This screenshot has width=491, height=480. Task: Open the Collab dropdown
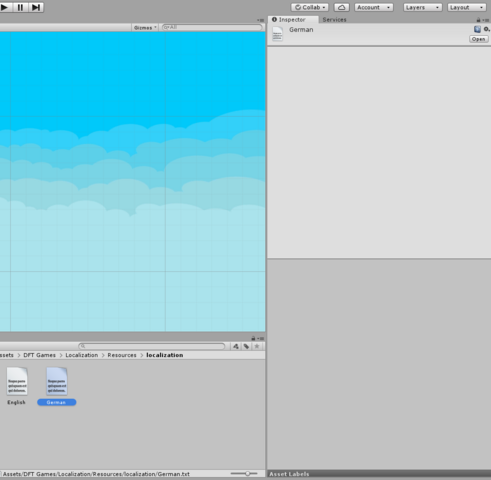pos(310,7)
